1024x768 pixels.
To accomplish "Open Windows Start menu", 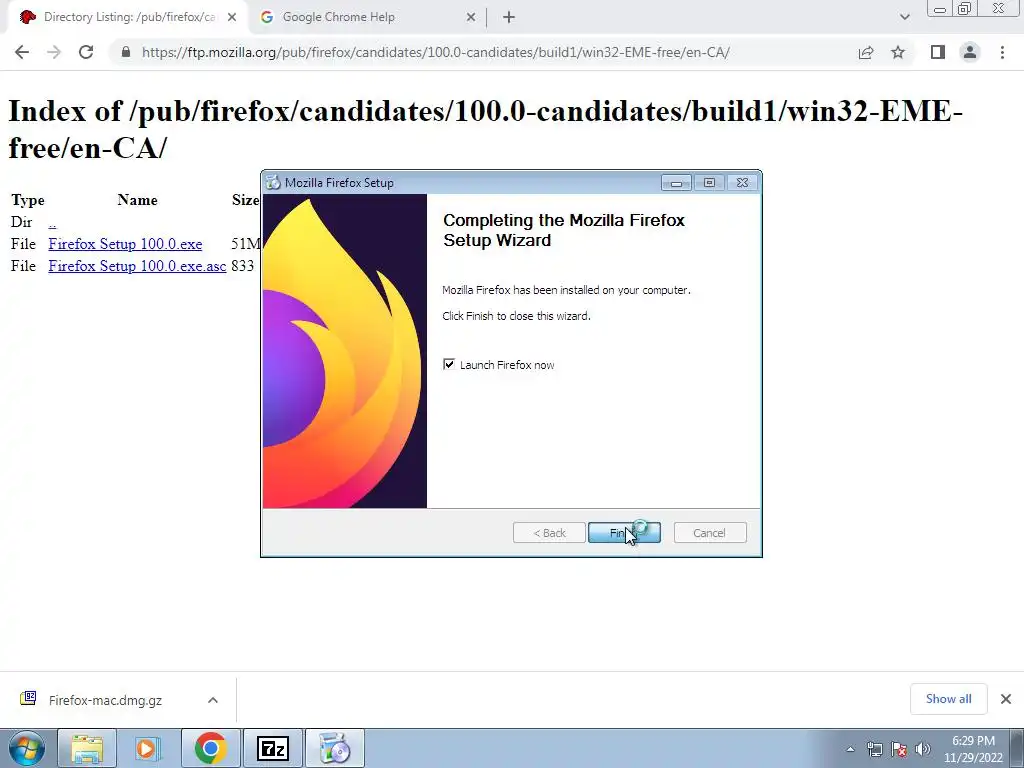I will pyautogui.click(x=26, y=748).
